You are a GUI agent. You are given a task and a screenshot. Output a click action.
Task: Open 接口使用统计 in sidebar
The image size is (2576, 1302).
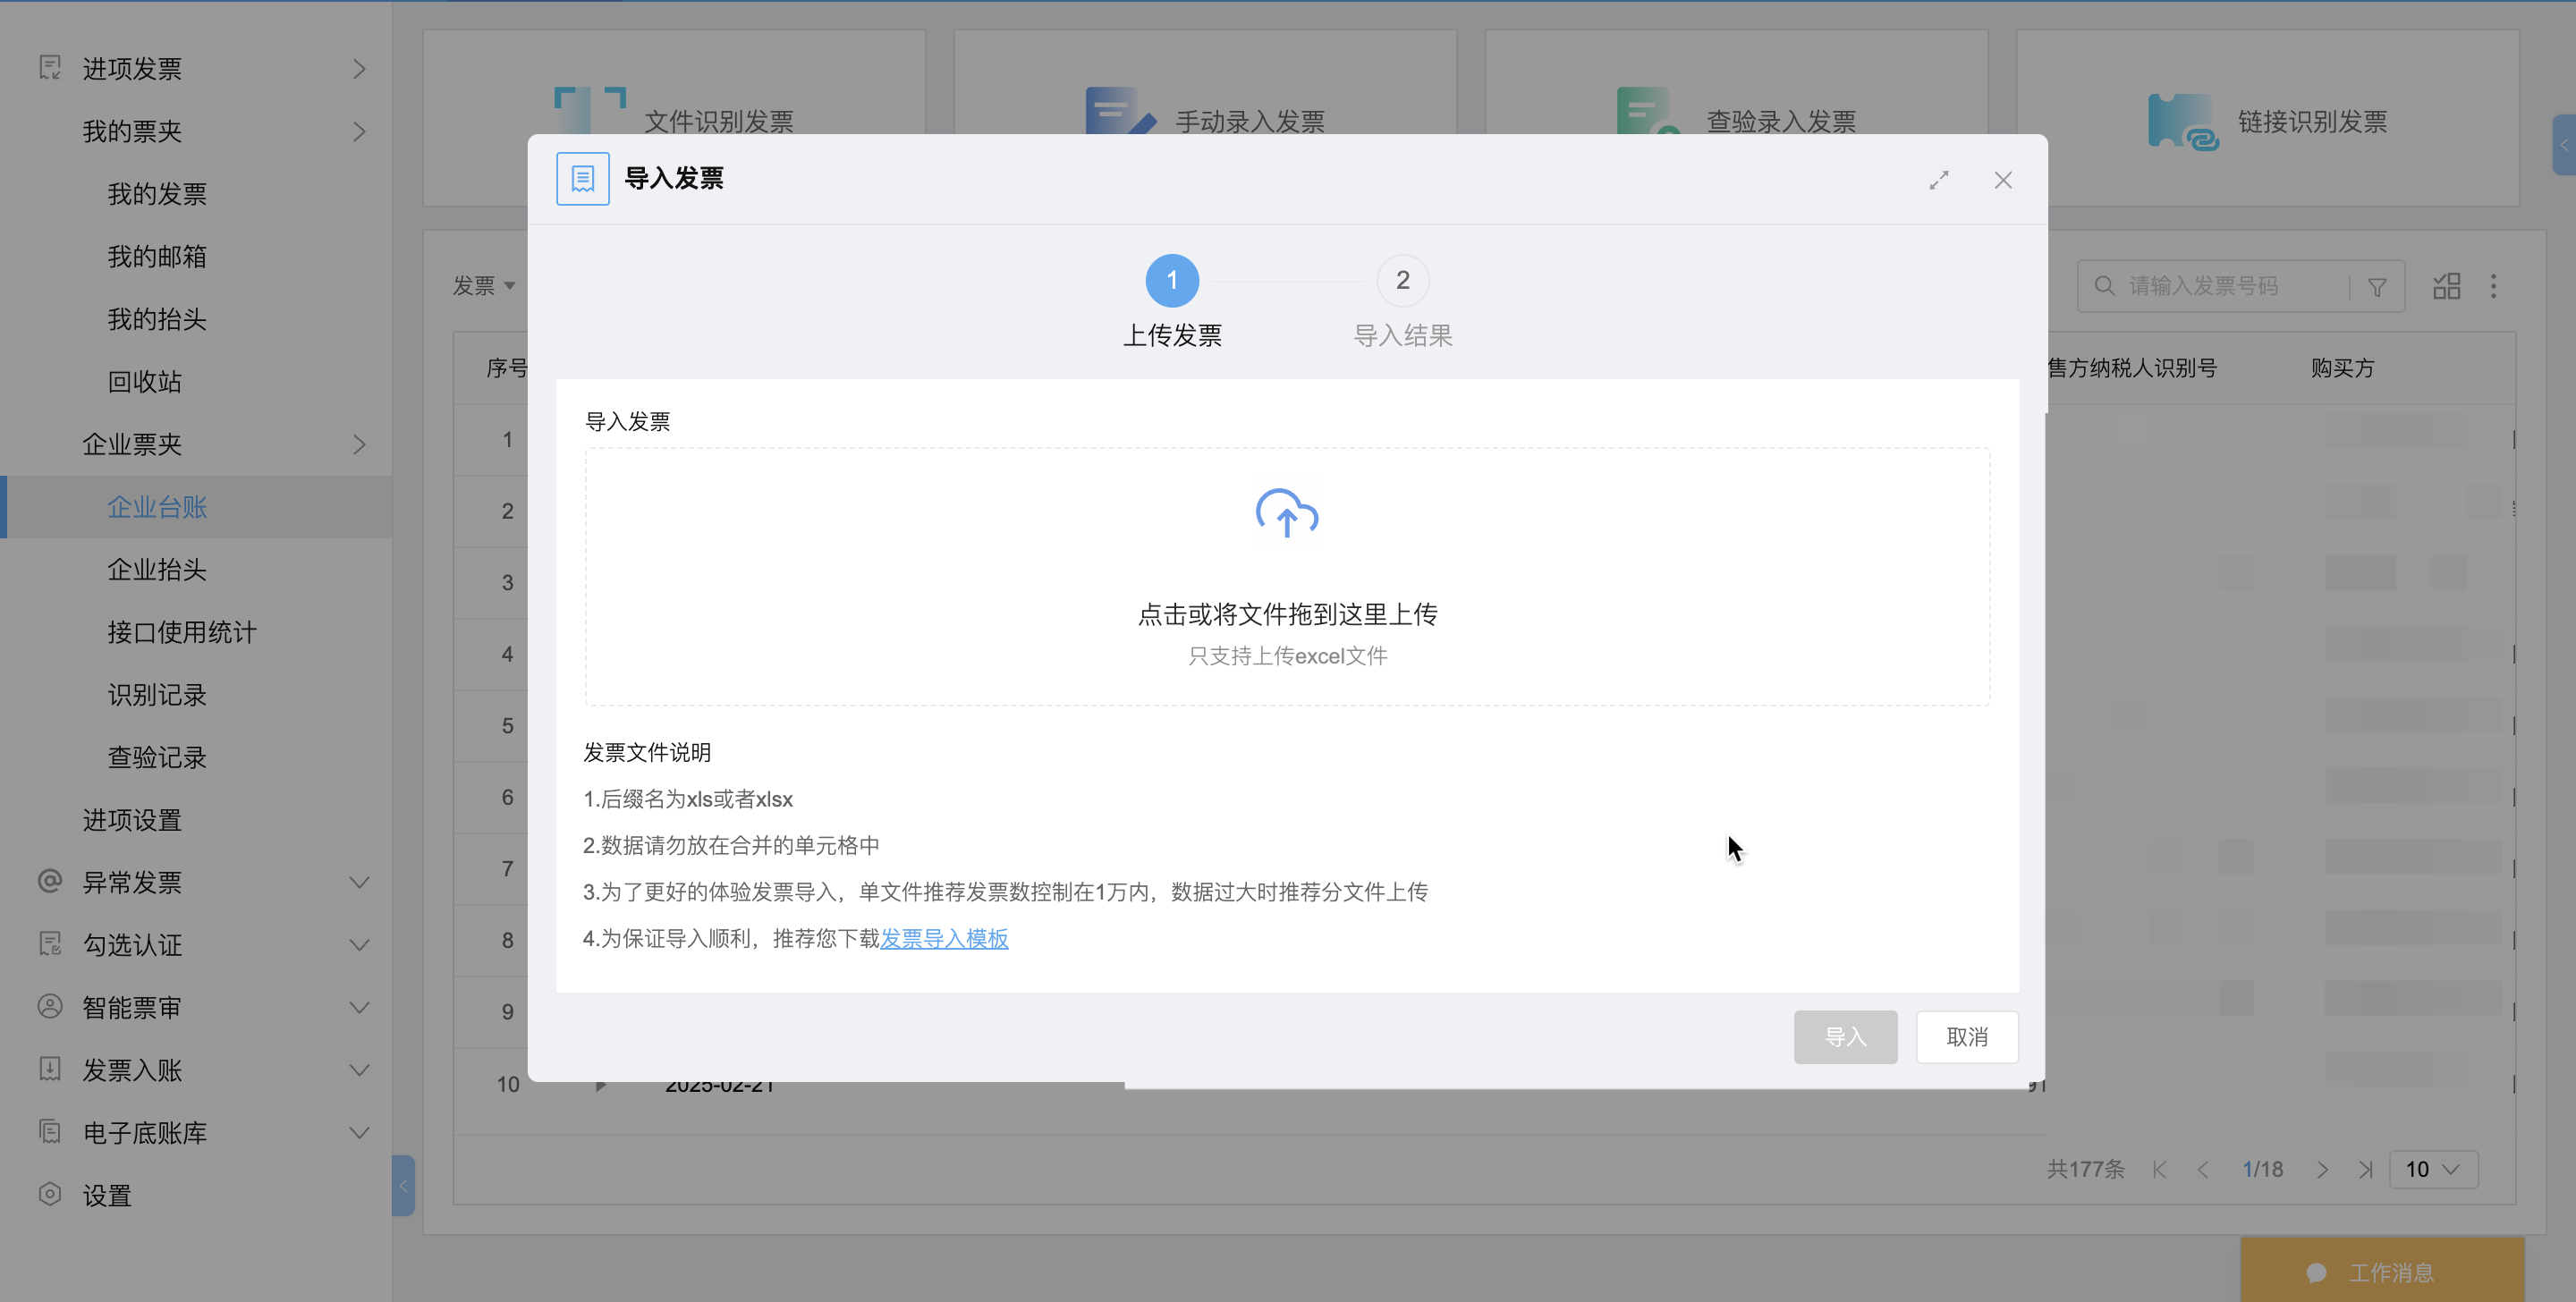pyautogui.click(x=182, y=632)
